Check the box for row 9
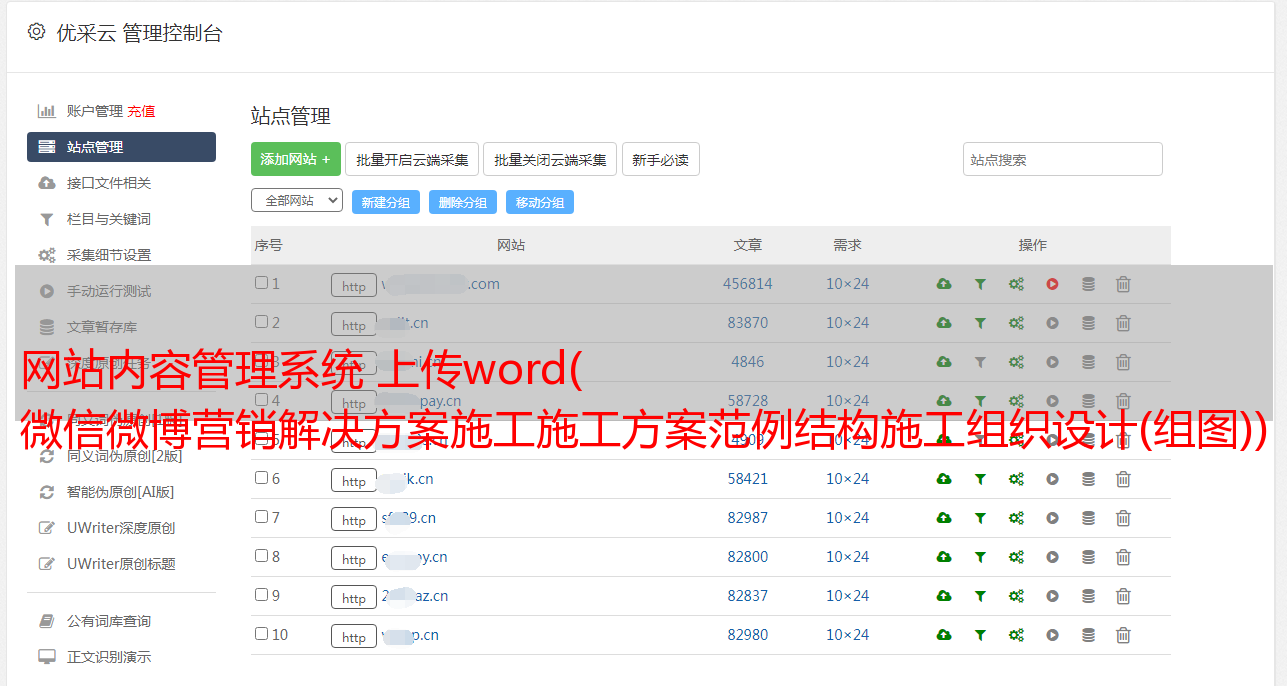 click(261, 595)
